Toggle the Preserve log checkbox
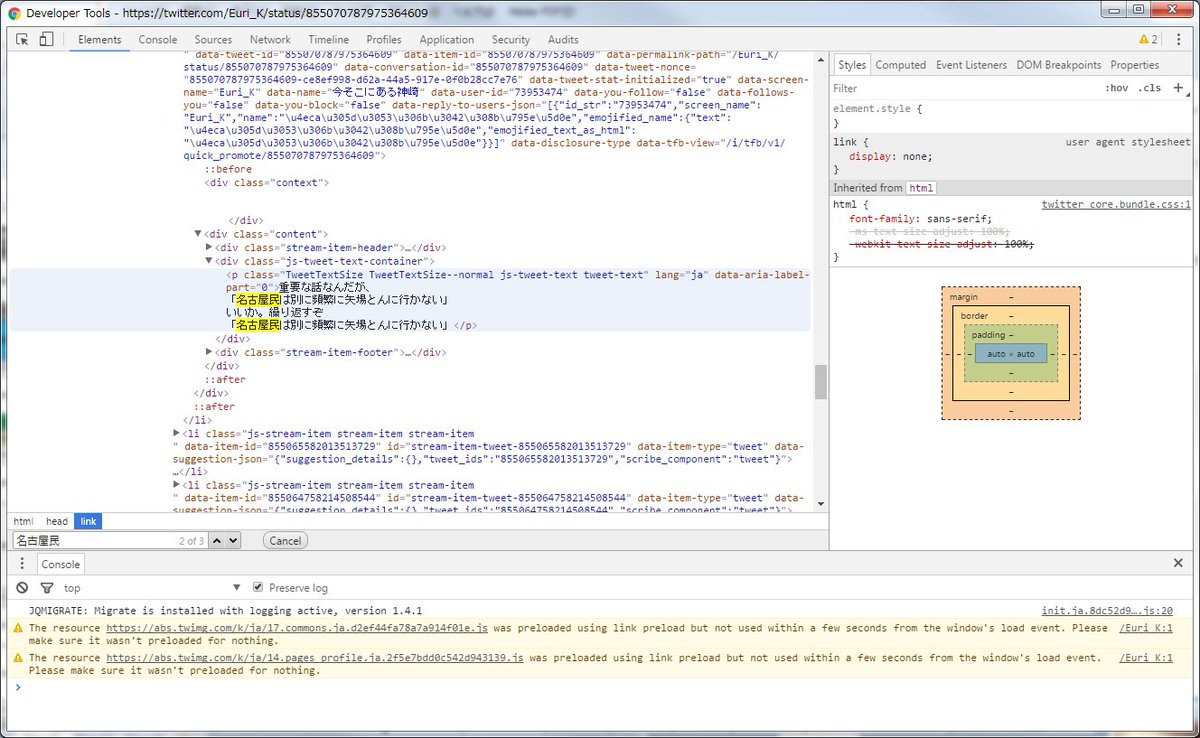1200x738 pixels. click(x=258, y=587)
